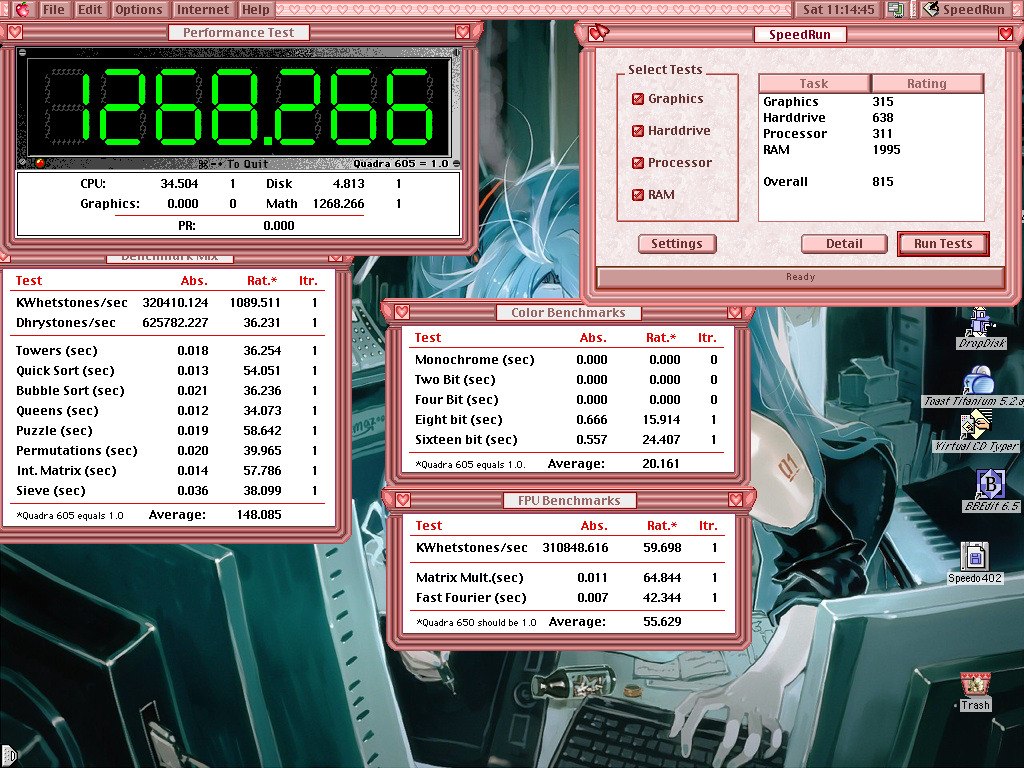The image size is (1024, 768).
Task: Toggle the Harddrive test checkbox
Action: pos(638,131)
